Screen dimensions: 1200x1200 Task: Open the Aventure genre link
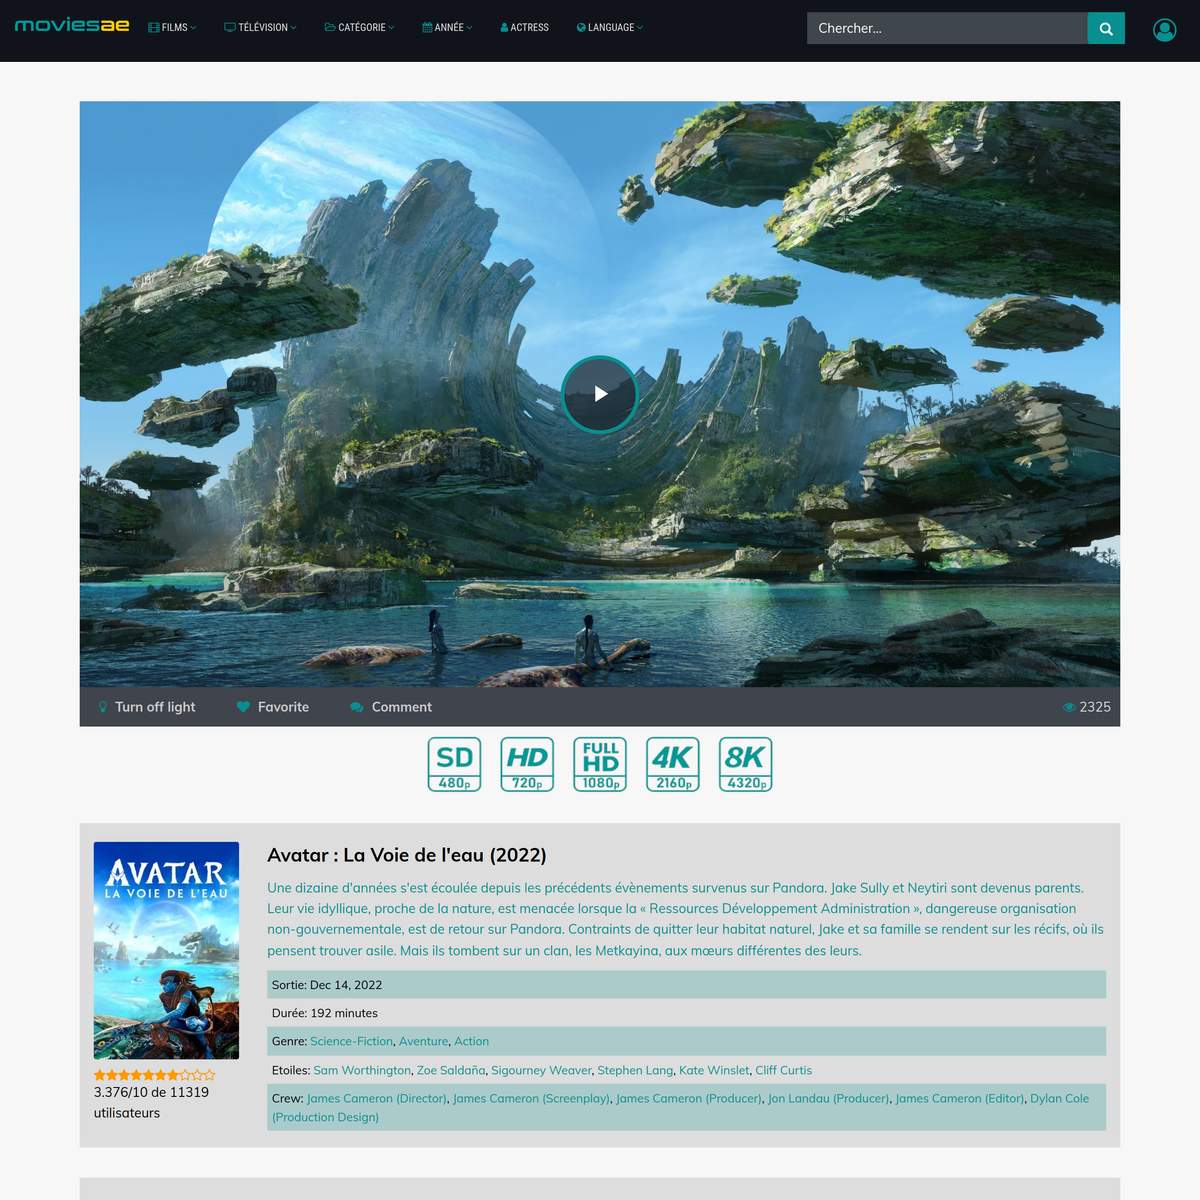click(424, 1041)
